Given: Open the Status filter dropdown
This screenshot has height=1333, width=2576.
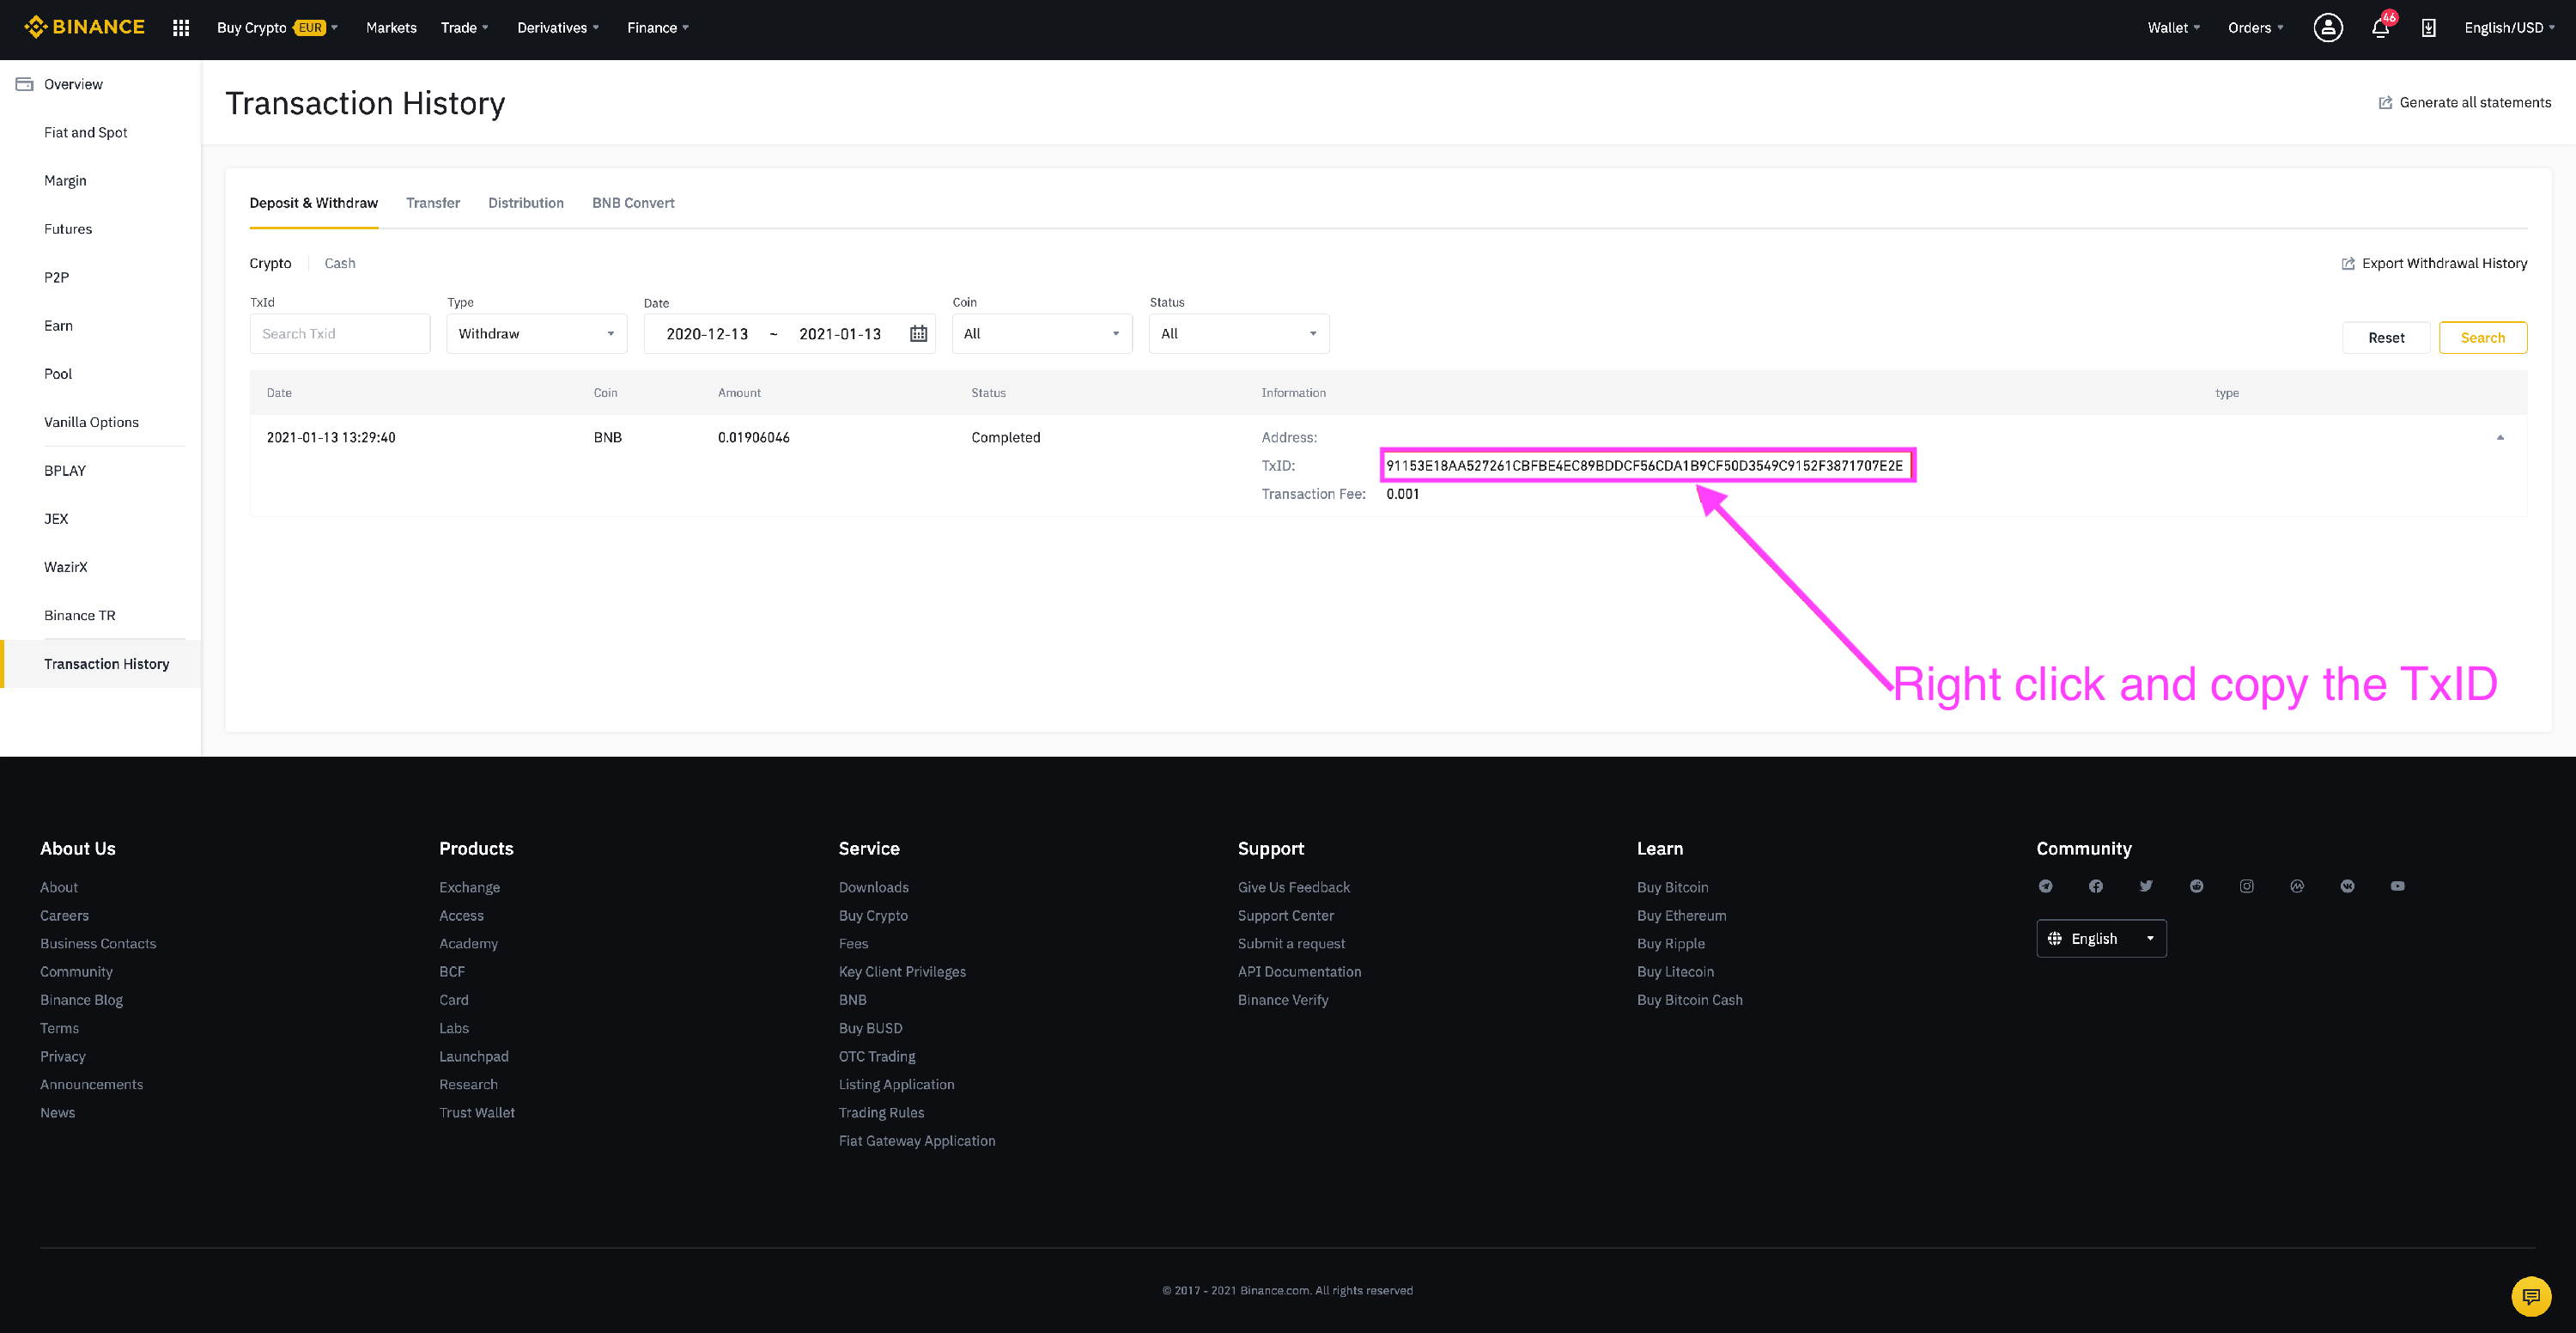Looking at the screenshot, I should tap(1238, 334).
